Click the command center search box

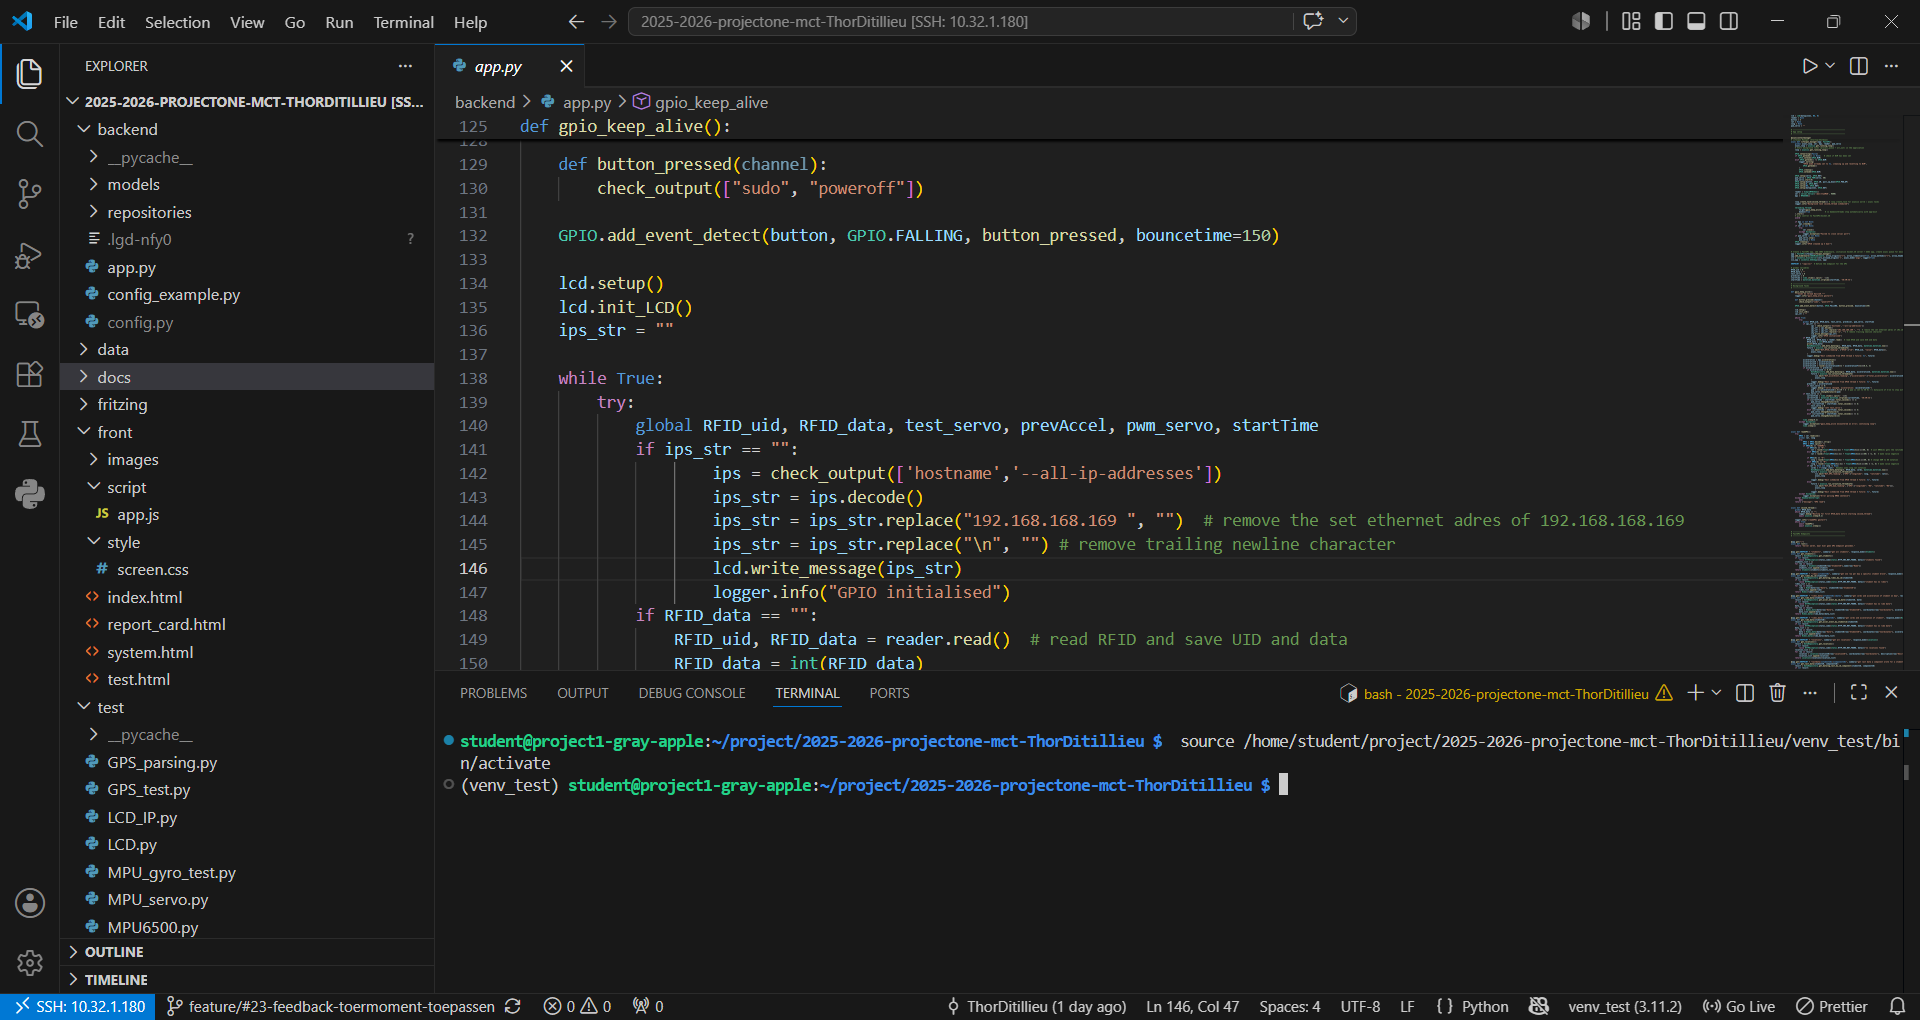coord(960,21)
